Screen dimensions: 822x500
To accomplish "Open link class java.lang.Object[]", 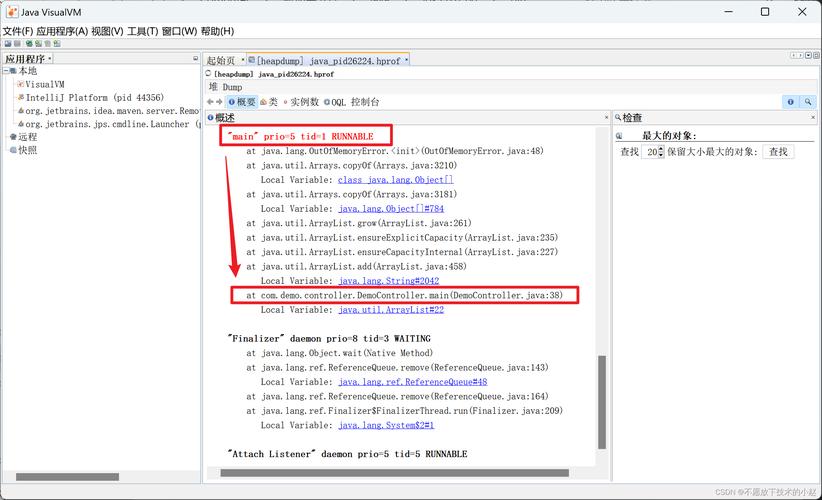I will [x=396, y=180].
